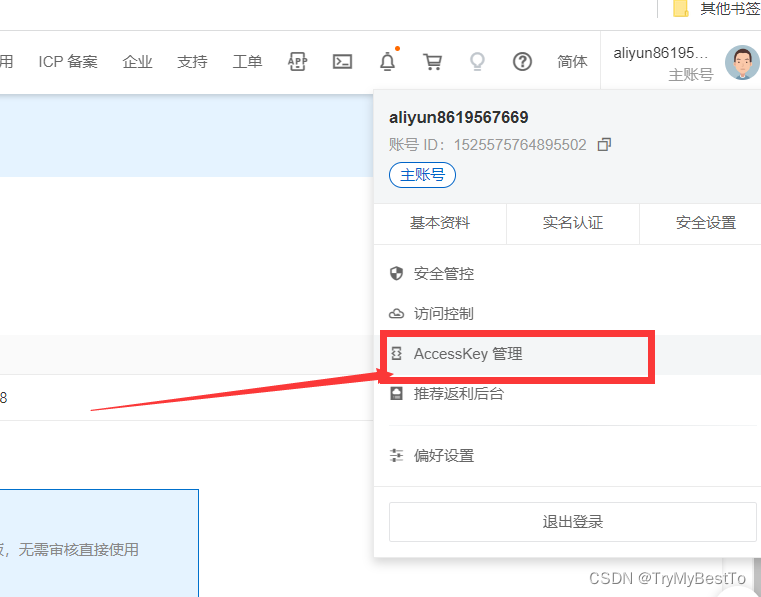Click the 主账号 badge

(422, 175)
